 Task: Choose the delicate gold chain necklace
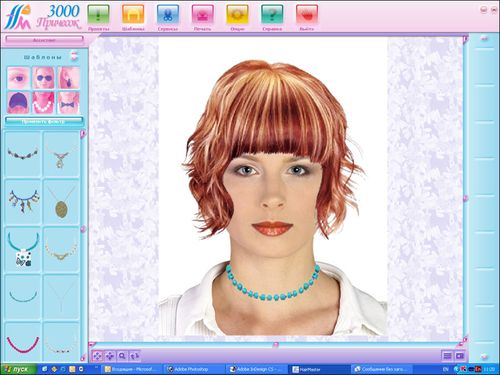[61, 250]
